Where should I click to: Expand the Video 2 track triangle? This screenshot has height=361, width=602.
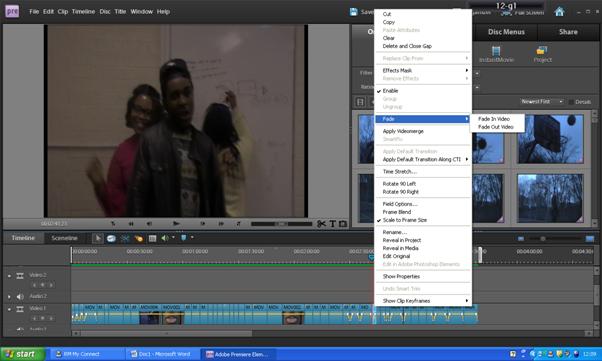click(9, 275)
